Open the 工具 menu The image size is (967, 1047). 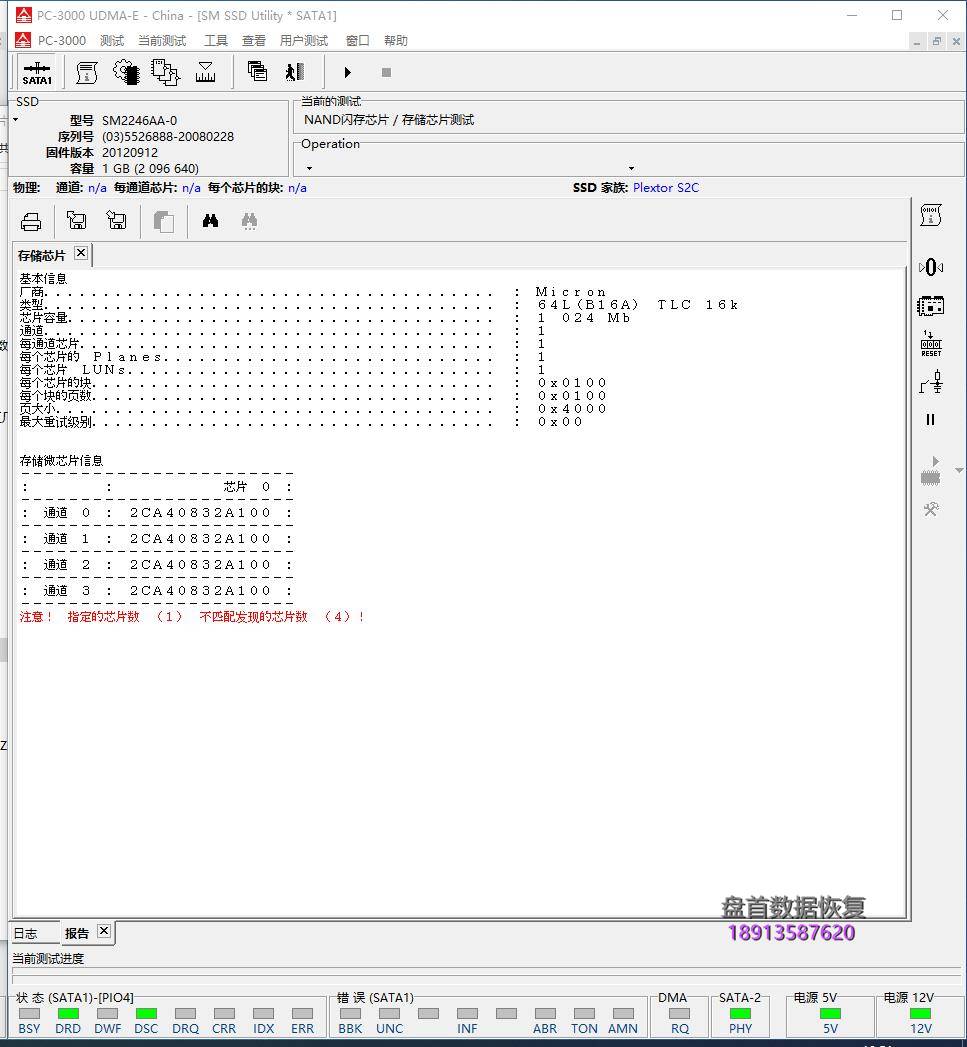click(216, 41)
